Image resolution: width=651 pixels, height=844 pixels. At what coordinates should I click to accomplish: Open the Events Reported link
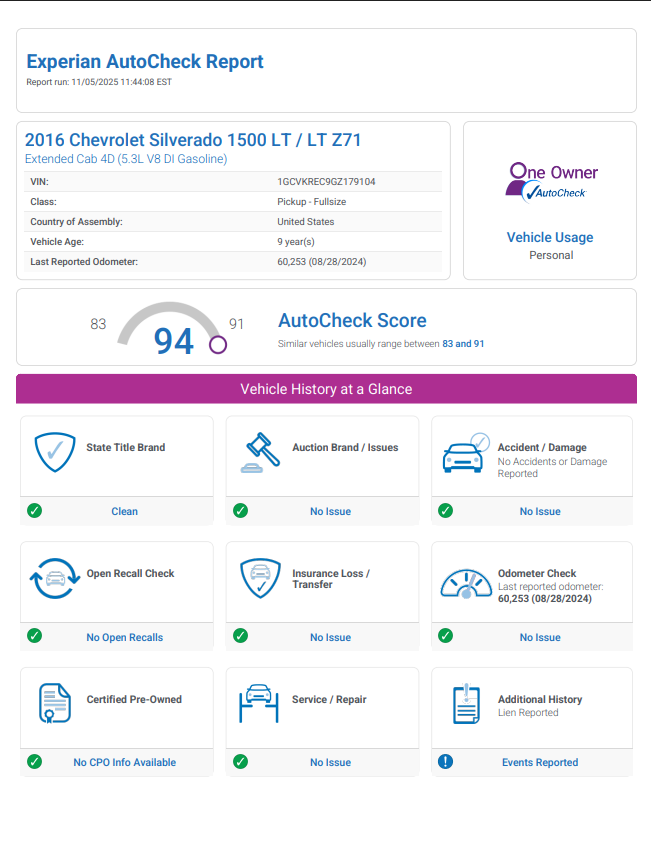(540, 762)
